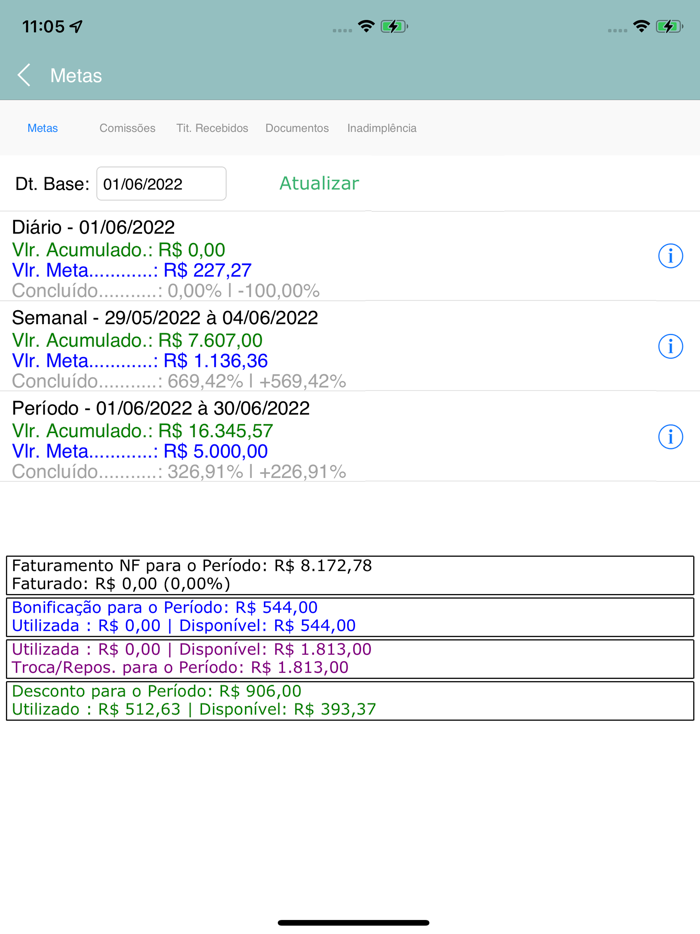Screen dimensions: 700x934
Task: Go back using the navigation chevron
Action: [x=22, y=74]
